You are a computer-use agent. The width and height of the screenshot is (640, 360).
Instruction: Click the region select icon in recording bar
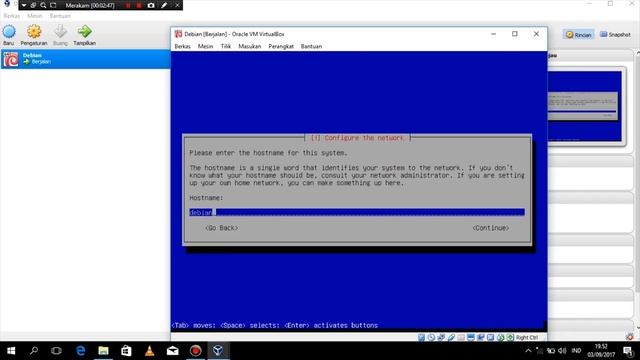pos(53,5)
